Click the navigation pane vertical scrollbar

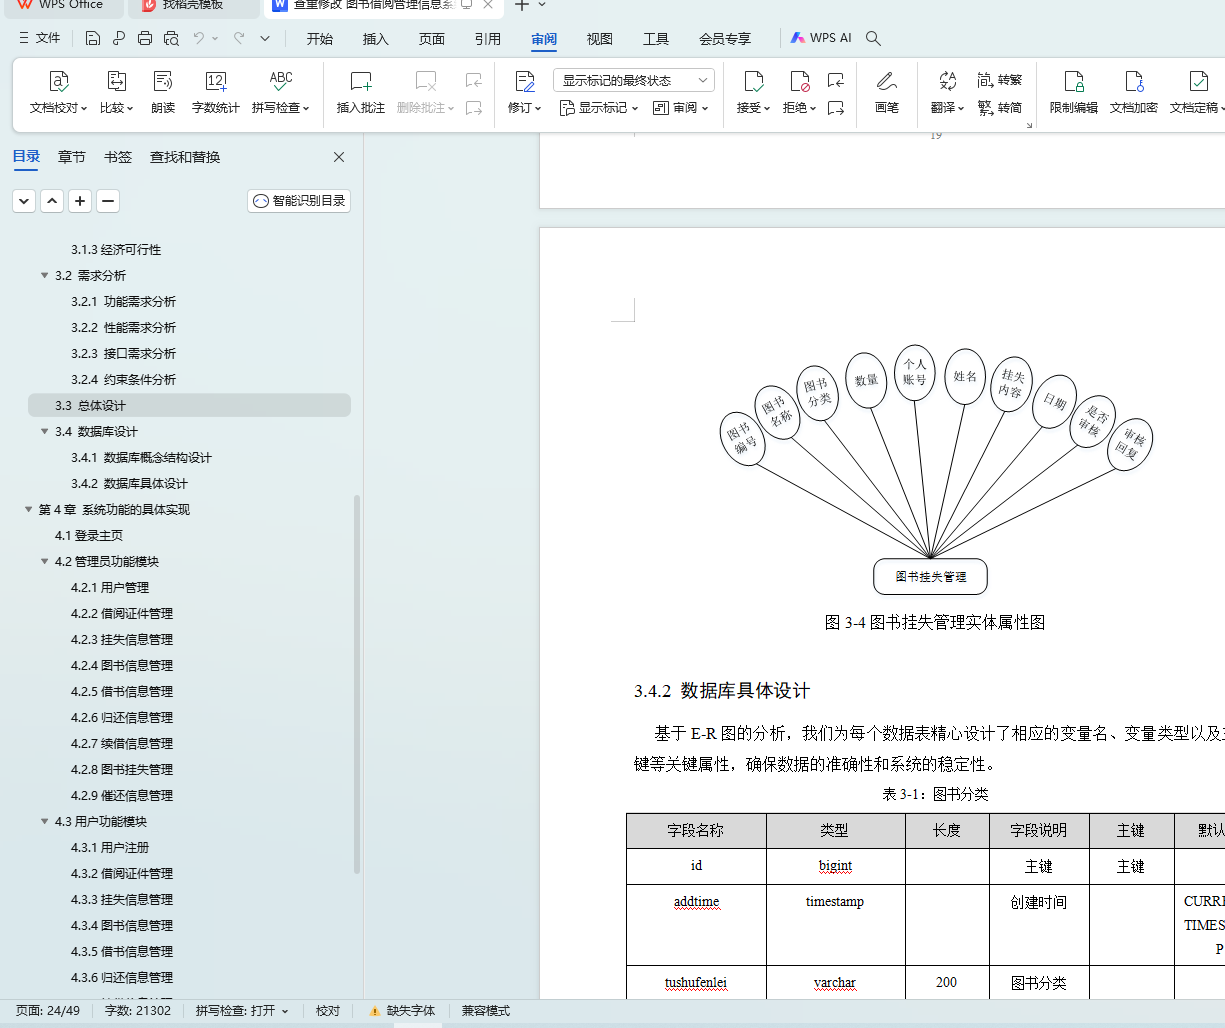(x=357, y=685)
